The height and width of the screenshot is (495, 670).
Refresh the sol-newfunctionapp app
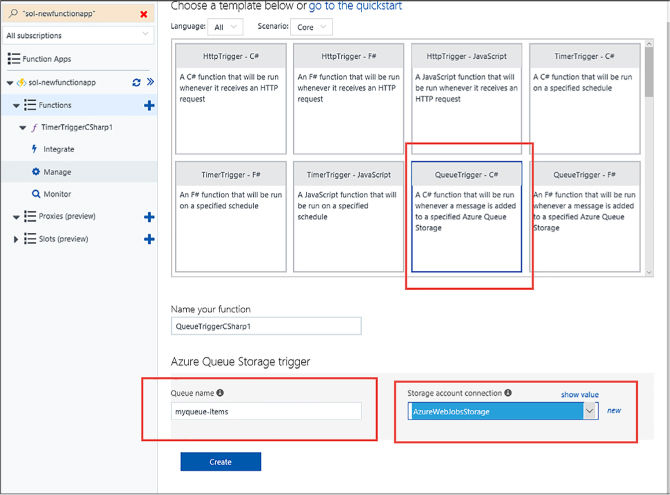pos(136,82)
